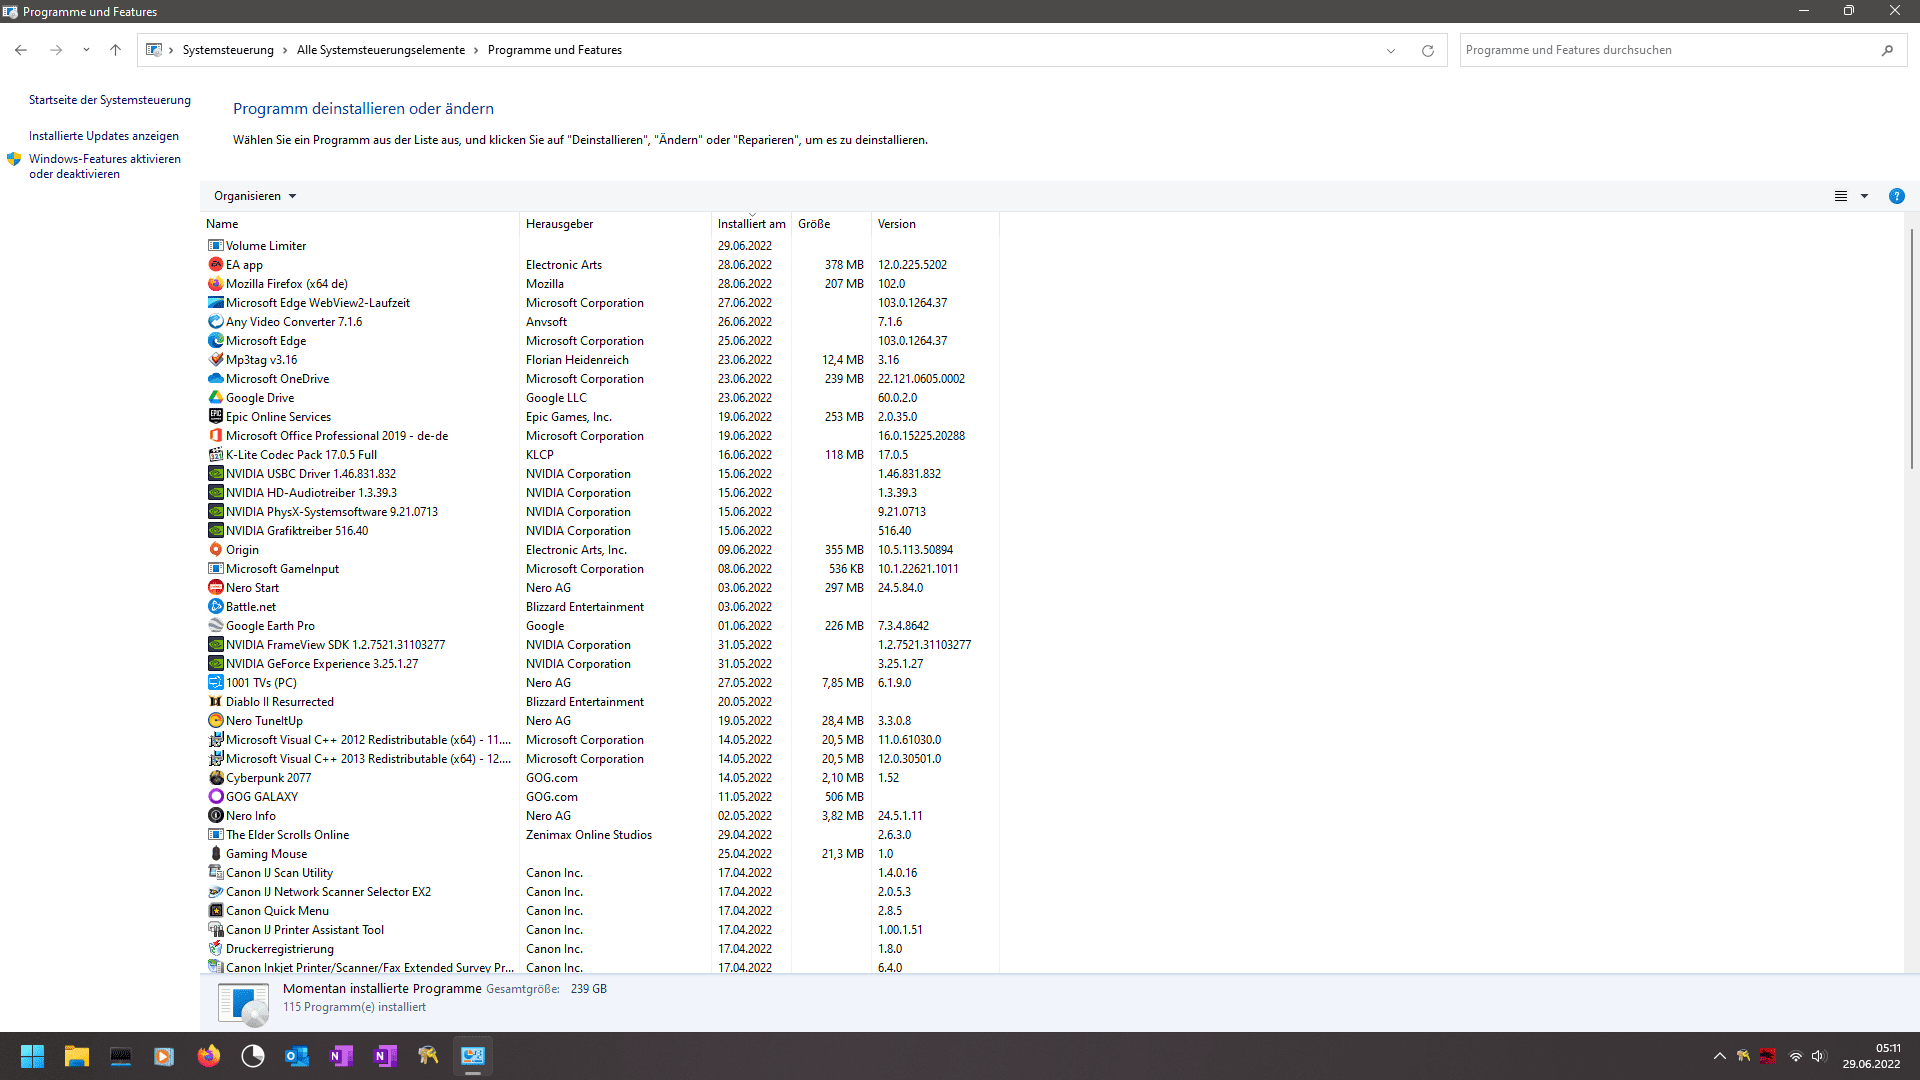Viewport: 1920px width, 1080px height.
Task: Click the Cyberpunk 2077 icon
Action: coord(215,778)
